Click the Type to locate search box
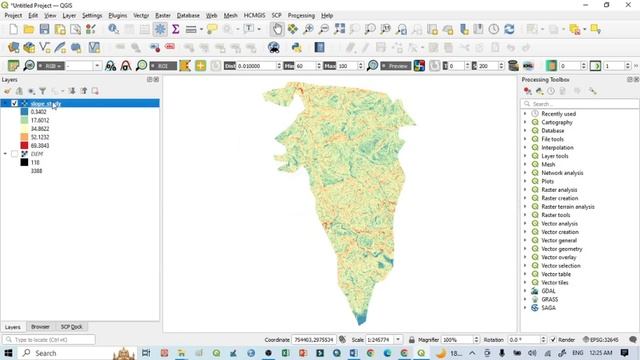Screen dimensions: 640x360 [x=49, y=340]
